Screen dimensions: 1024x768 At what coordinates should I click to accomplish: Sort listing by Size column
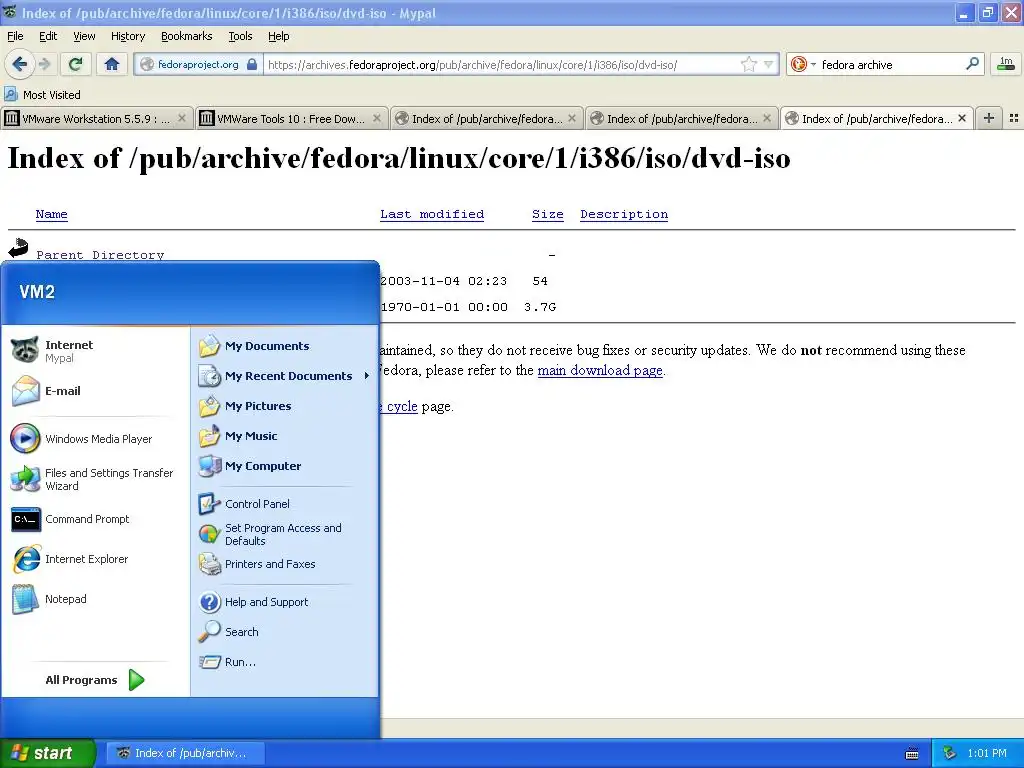[x=547, y=214]
